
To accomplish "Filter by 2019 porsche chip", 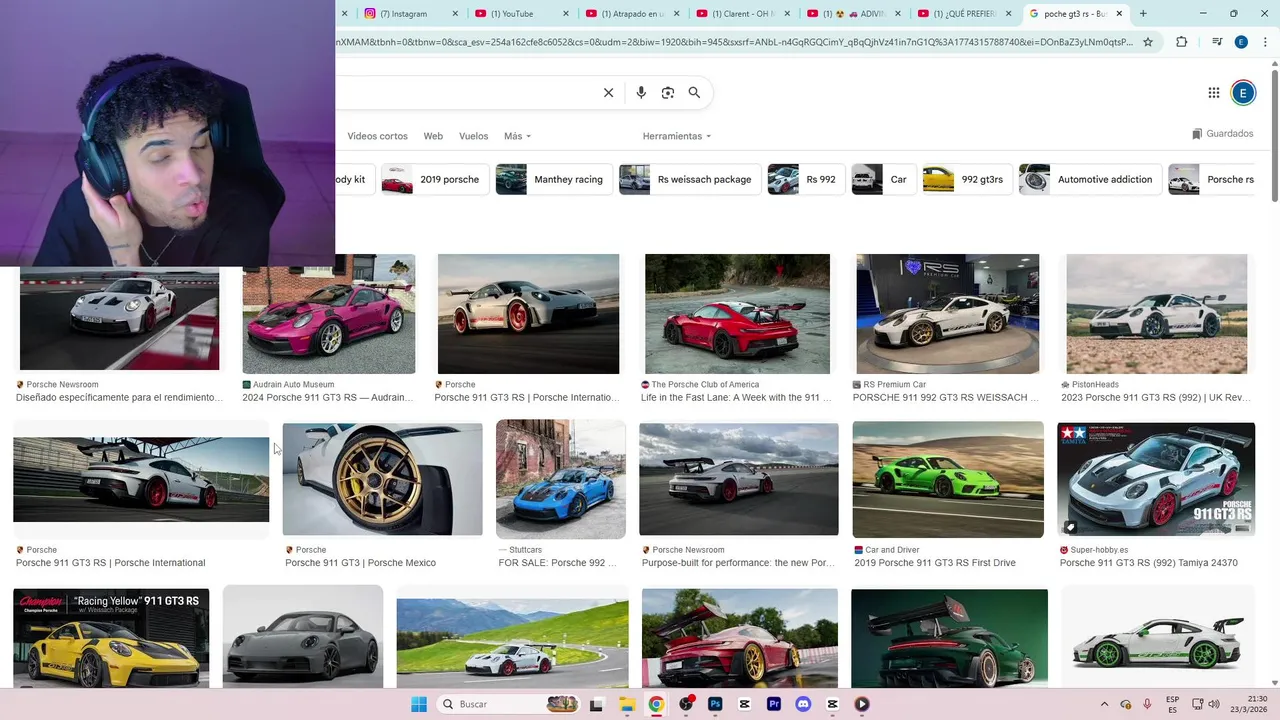I will pyautogui.click(x=435, y=180).
